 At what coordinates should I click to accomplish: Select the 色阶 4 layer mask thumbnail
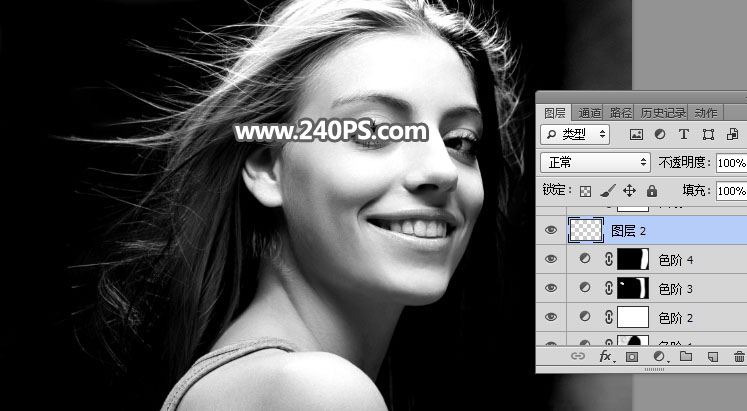click(633, 260)
